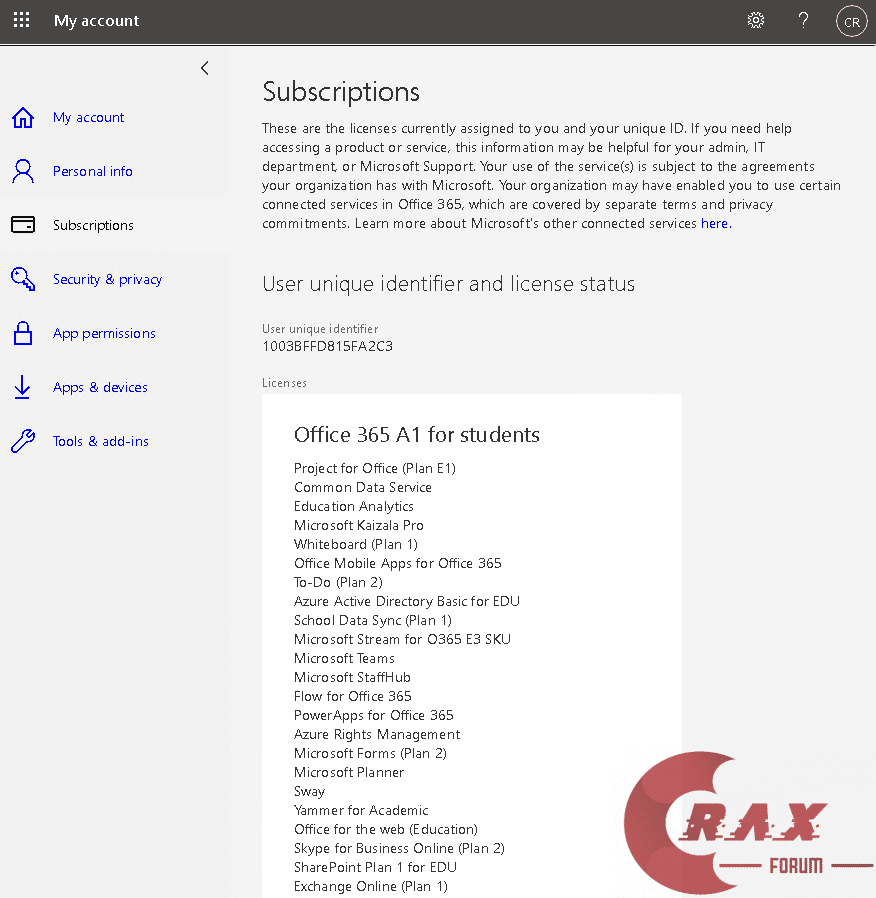Viewport: 876px width, 898px height.
Task: Click 'Yammer for Academic' entry
Action: tap(361, 810)
